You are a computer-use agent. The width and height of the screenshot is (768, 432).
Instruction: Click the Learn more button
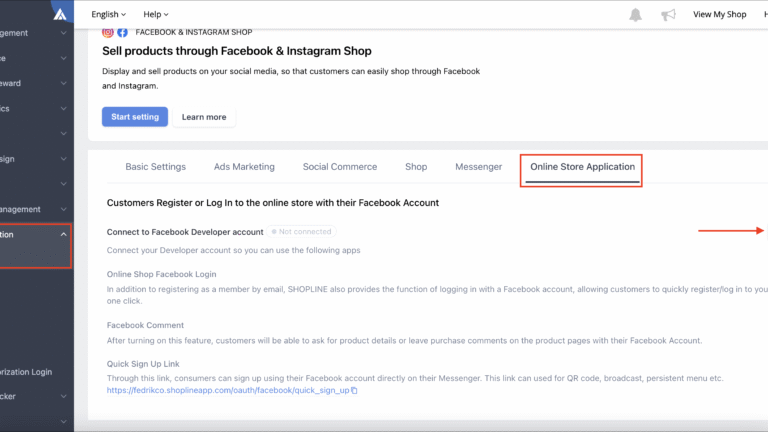point(204,117)
